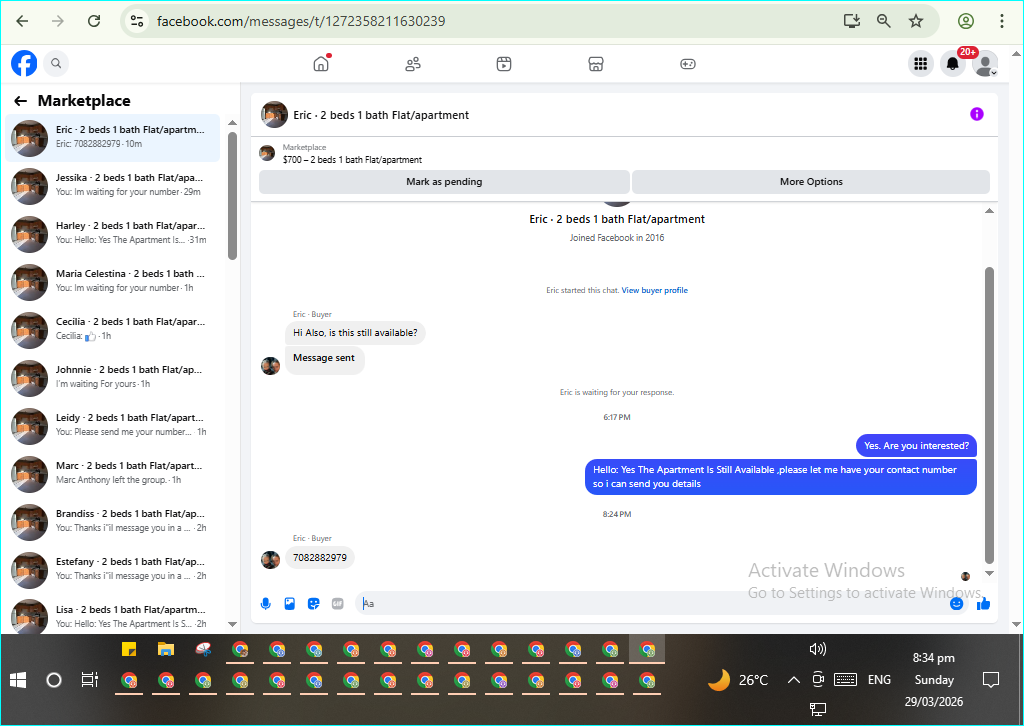Choose a sticker icon in composer
1024x726 pixels.
click(313, 604)
